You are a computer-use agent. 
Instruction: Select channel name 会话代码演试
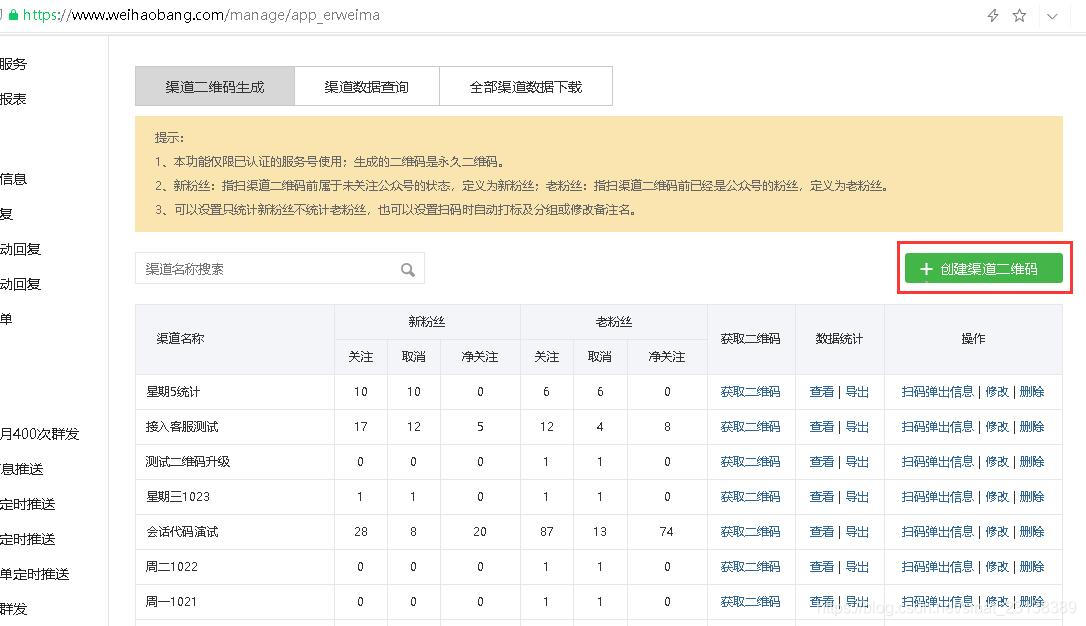pos(181,532)
